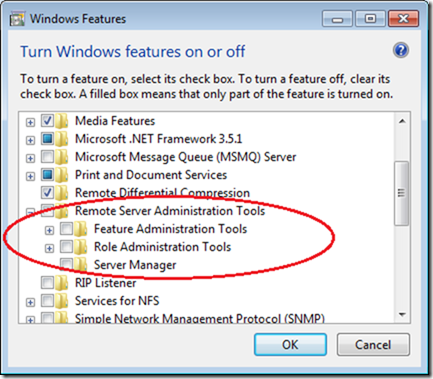Select the Media Features label
The width and height of the screenshot is (433, 379).
click(115, 121)
